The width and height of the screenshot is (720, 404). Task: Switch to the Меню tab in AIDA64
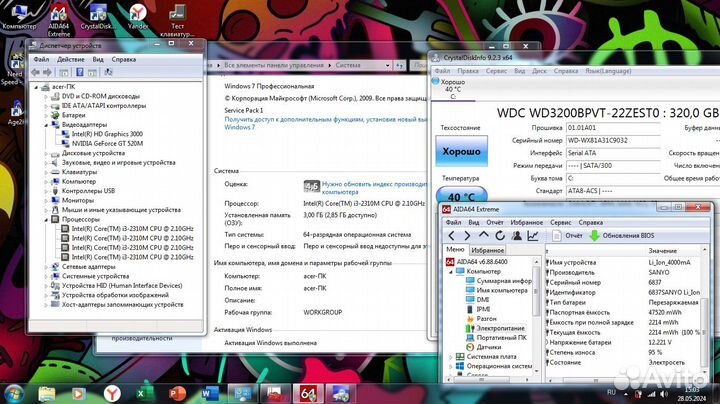(x=455, y=249)
